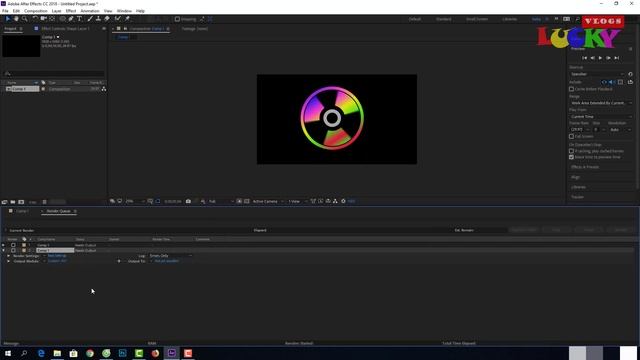Open the composition flowchart icon in viewer
The height and width of the screenshot is (360, 640).
point(335,201)
